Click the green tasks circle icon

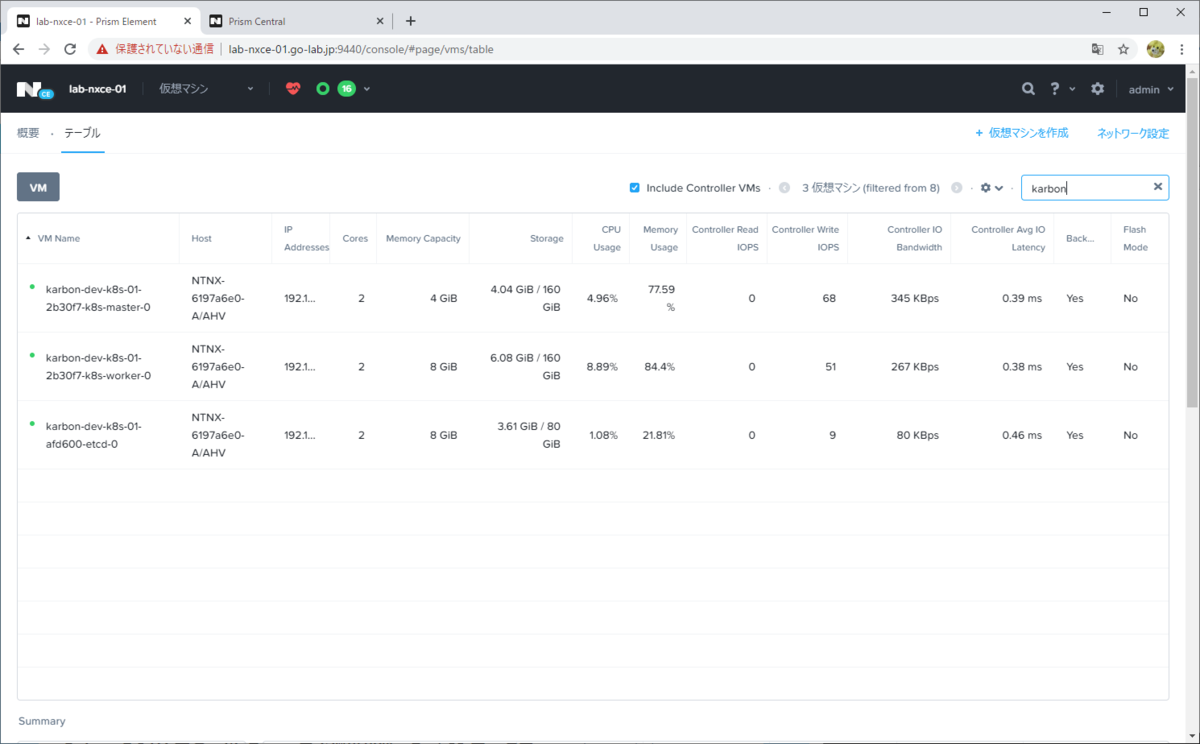pyautogui.click(x=323, y=89)
